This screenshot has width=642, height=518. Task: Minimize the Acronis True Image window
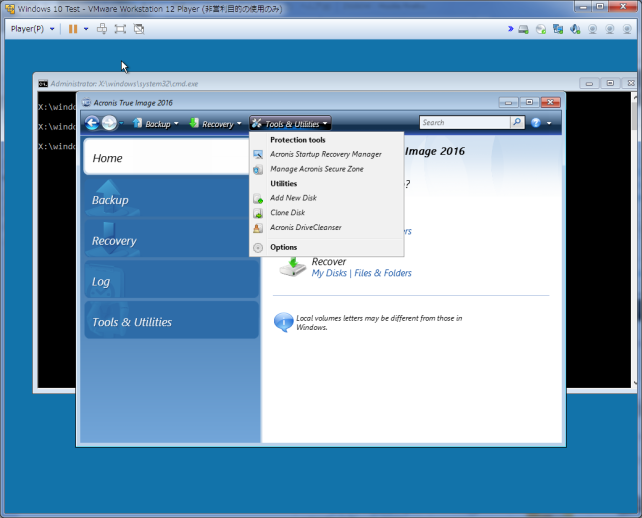[x=509, y=102]
